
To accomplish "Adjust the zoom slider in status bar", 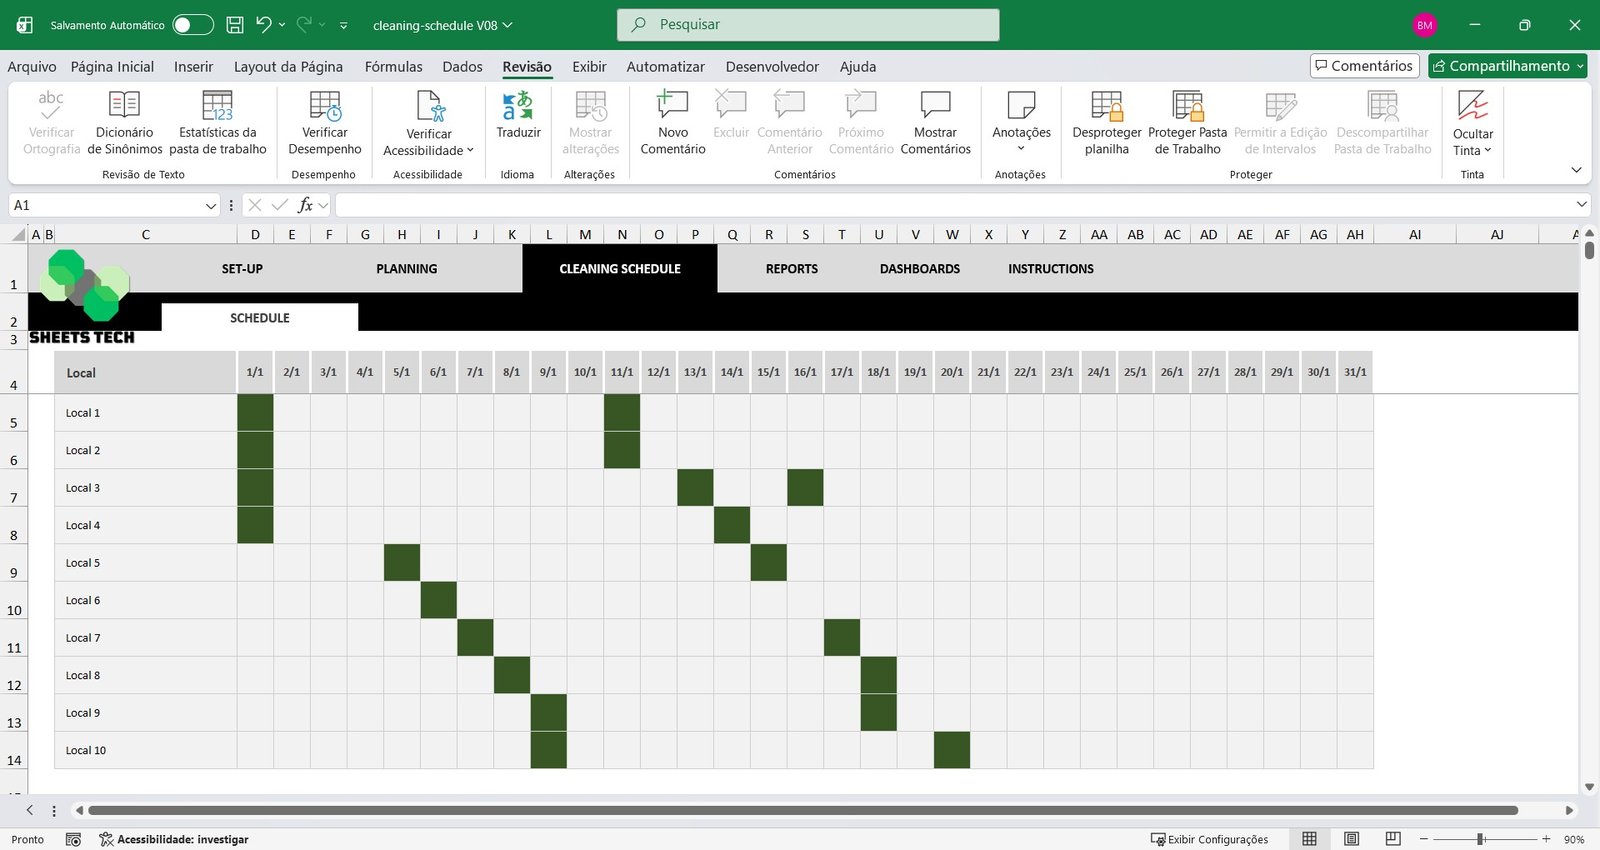I will pyautogui.click(x=1480, y=839).
